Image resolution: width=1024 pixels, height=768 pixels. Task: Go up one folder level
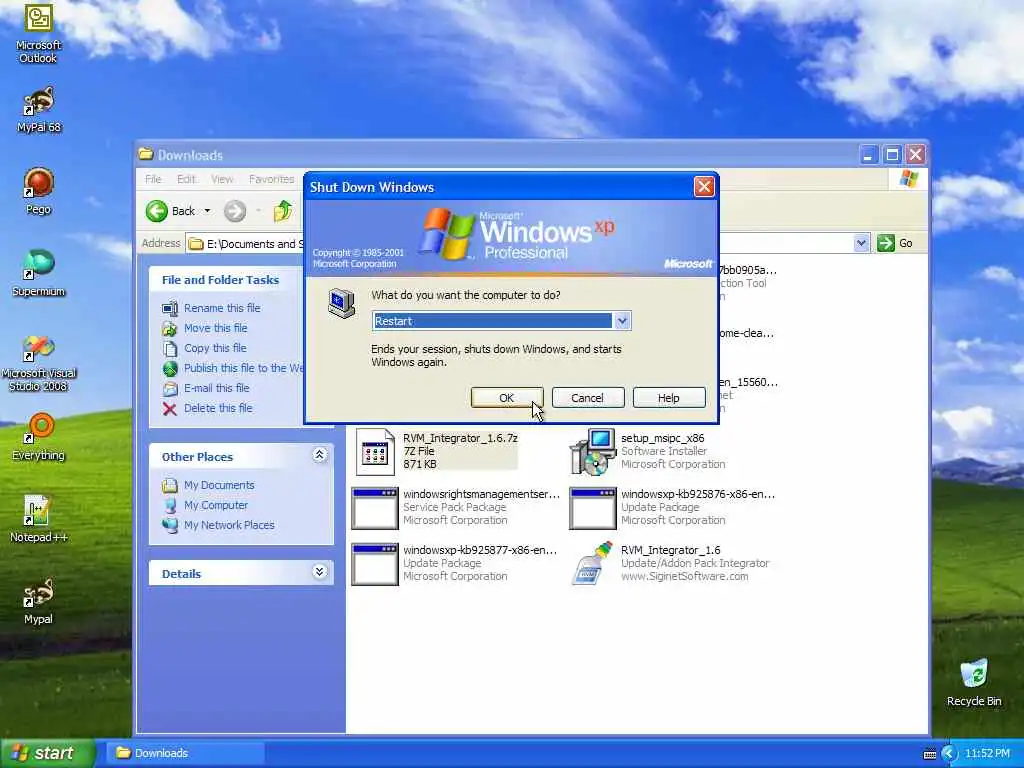[x=283, y=211]
